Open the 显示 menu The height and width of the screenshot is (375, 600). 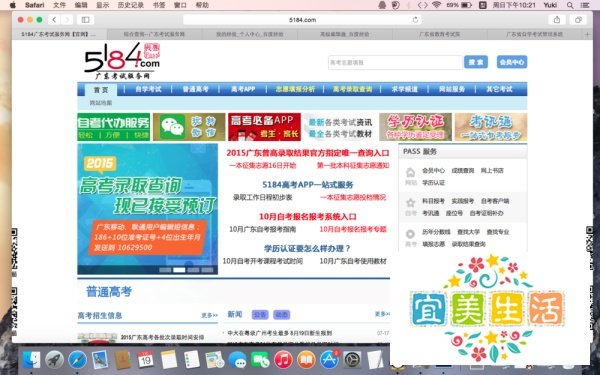coord(103,5)
